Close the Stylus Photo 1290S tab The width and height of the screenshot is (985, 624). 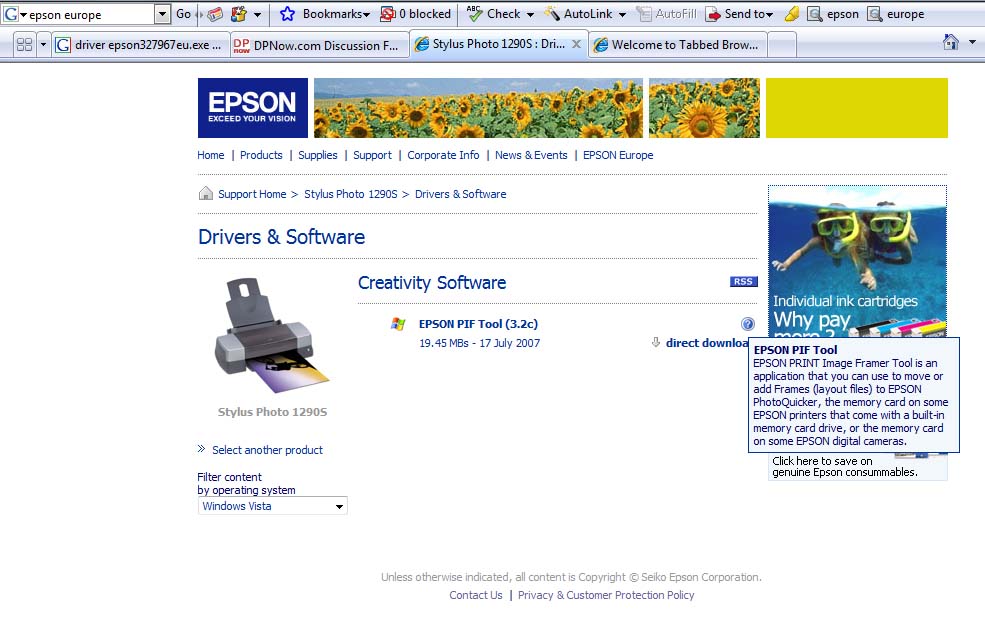click(575, 45)
